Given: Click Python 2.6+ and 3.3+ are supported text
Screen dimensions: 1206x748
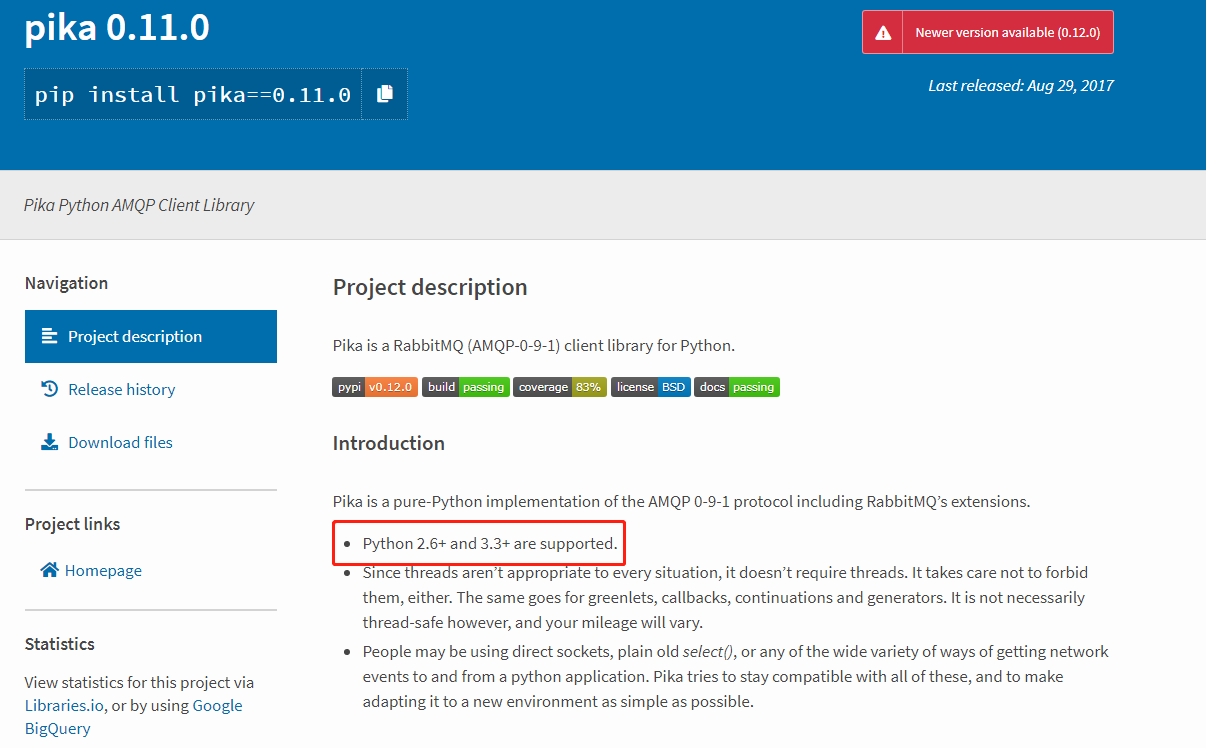Looking at the screenshot, I should (x=490, y=544).
